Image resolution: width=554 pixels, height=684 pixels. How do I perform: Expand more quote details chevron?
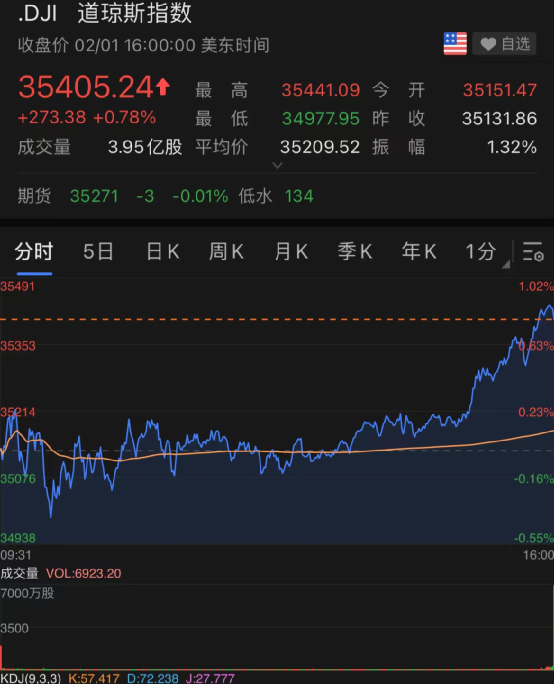point(277,165)
